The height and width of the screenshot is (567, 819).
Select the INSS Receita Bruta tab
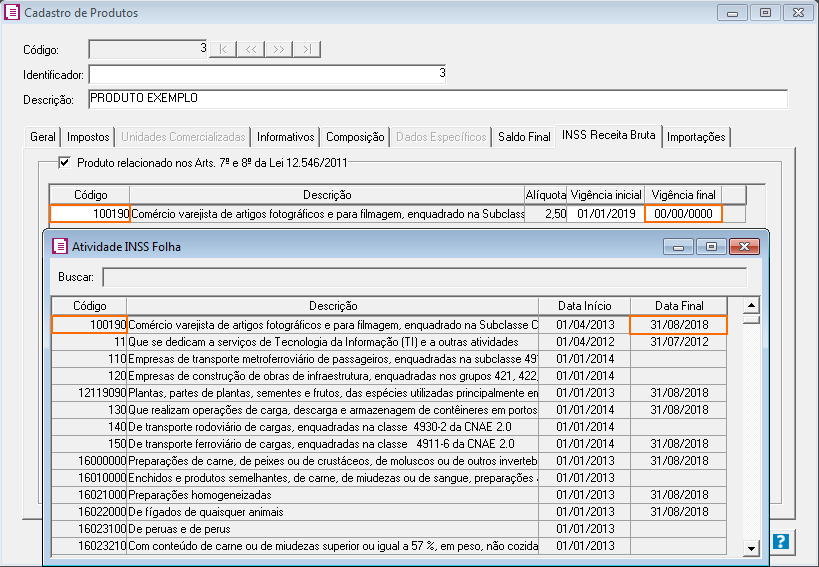point(609,135)
